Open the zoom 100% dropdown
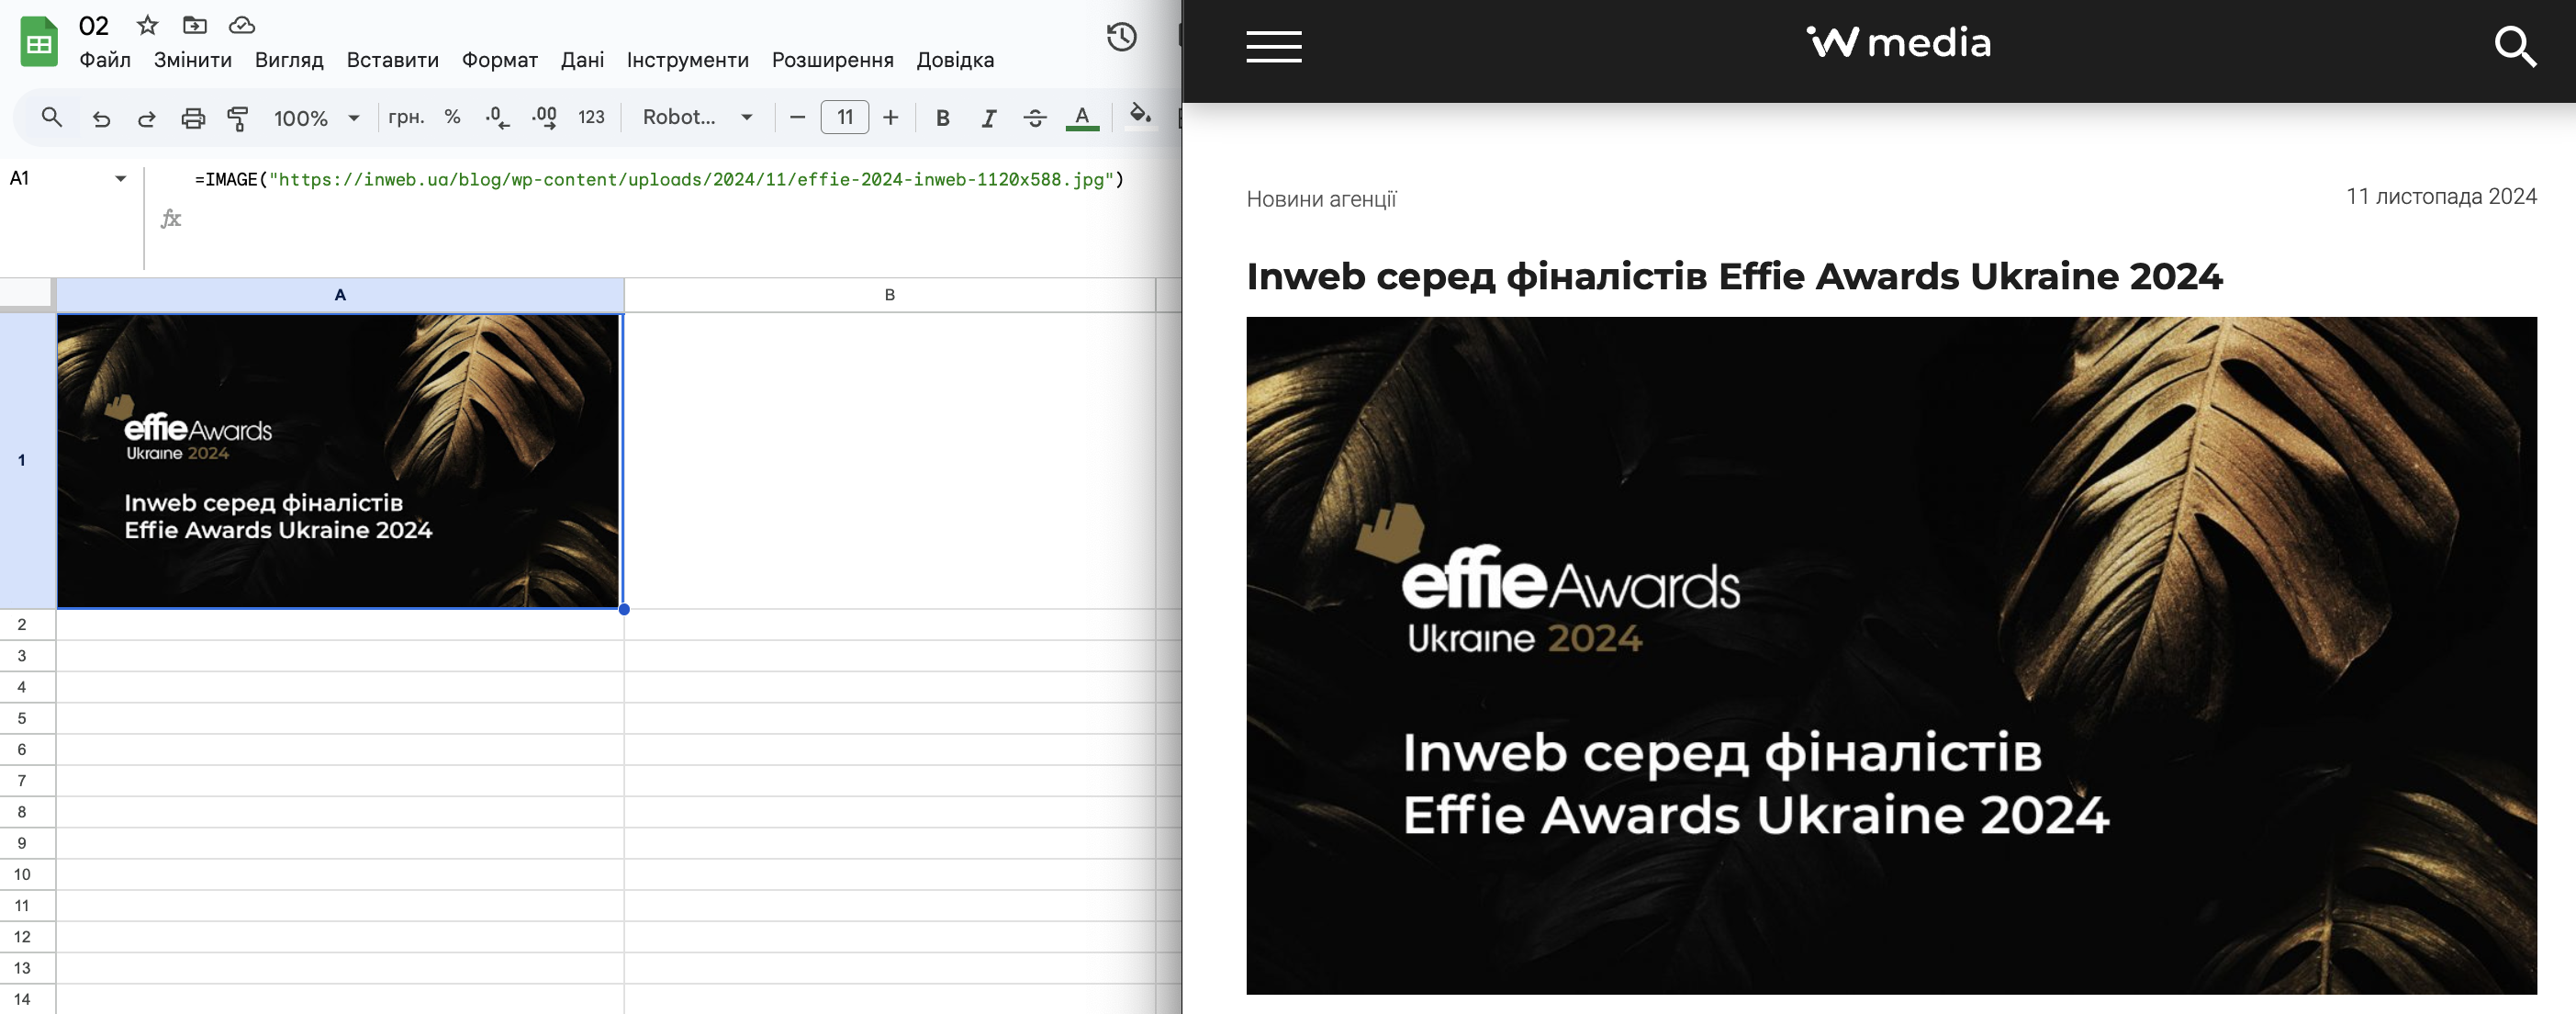2576x1014 pixels. point(316,118)
